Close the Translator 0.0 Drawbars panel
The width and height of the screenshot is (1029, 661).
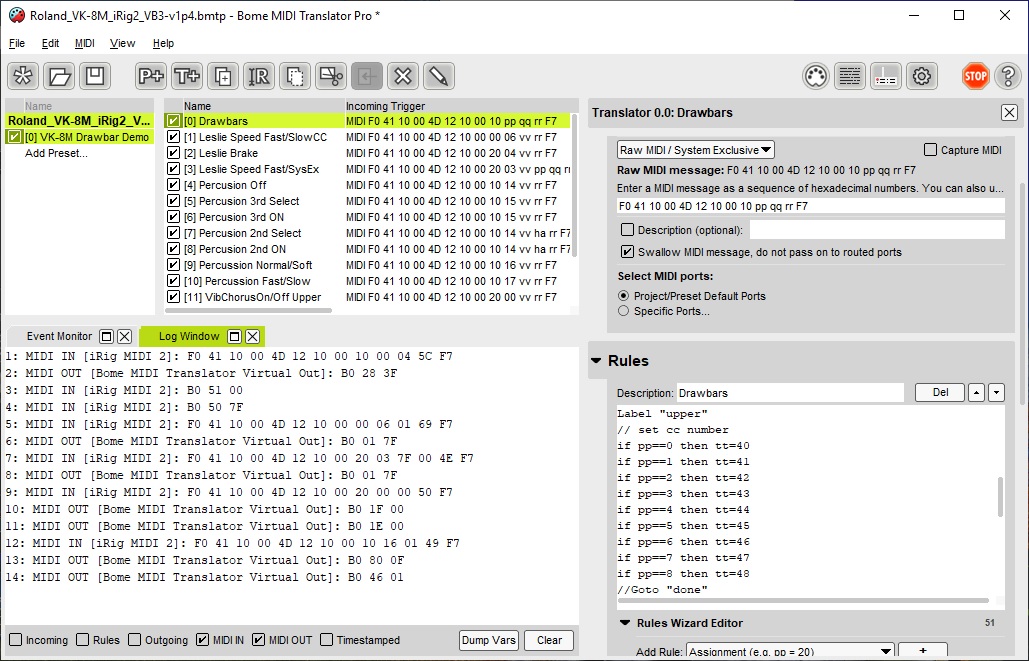[1009, 112]
